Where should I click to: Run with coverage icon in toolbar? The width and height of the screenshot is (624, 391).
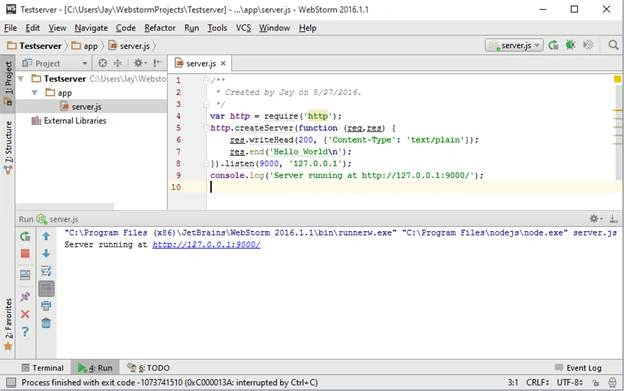[588, 45]
